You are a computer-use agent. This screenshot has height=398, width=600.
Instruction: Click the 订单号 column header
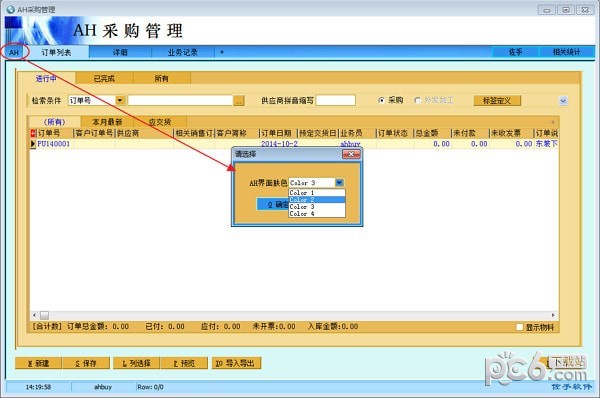click(54, 133)
